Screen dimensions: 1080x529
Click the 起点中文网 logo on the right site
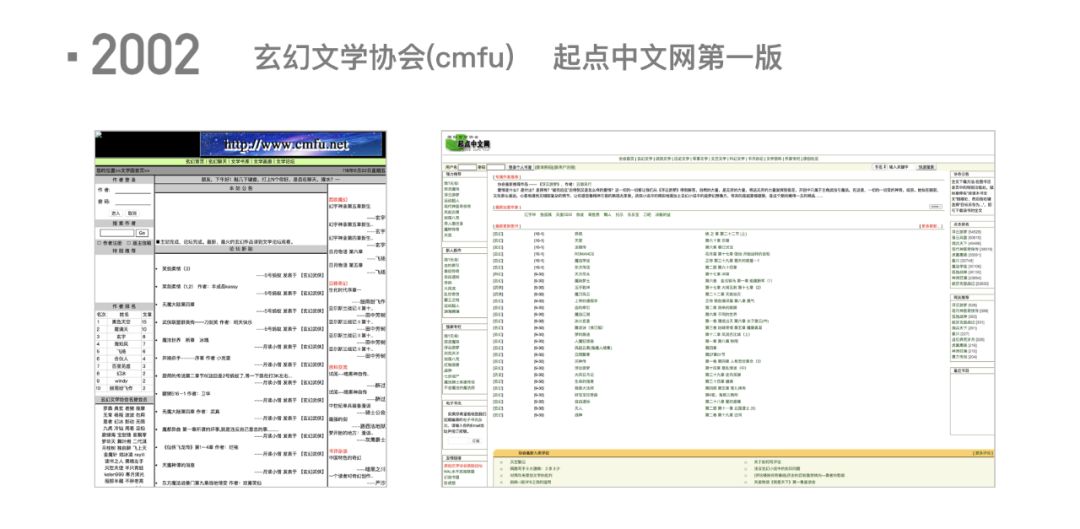[x=468, y=143]
